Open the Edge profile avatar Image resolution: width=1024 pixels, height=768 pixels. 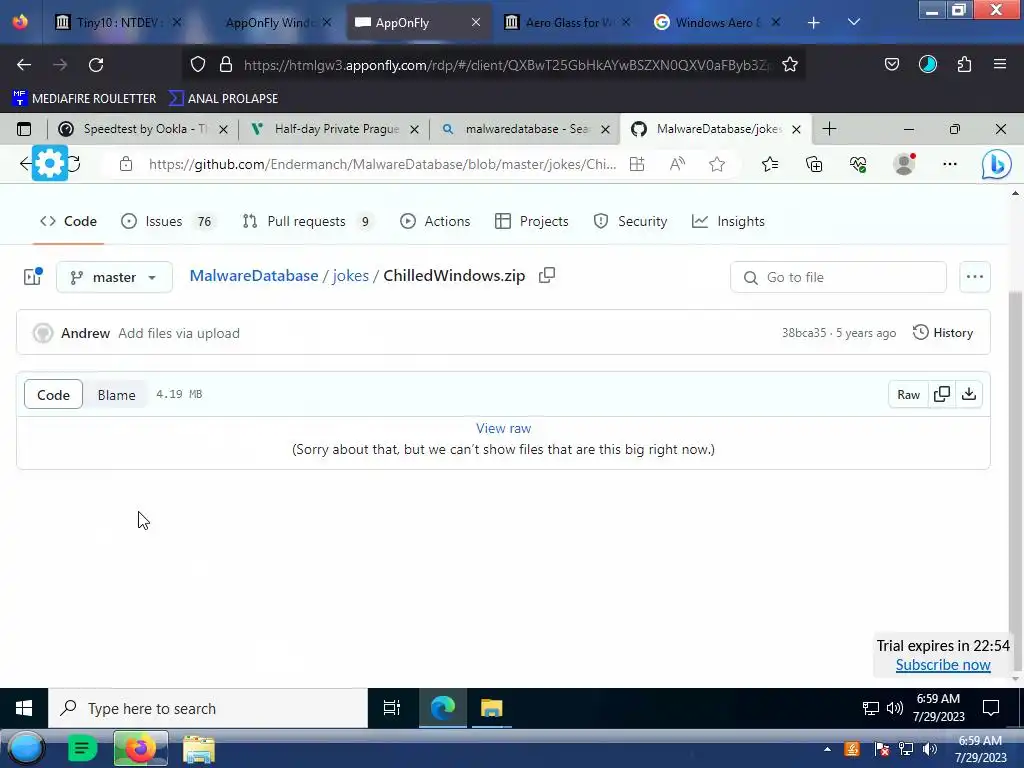(904, 164)
